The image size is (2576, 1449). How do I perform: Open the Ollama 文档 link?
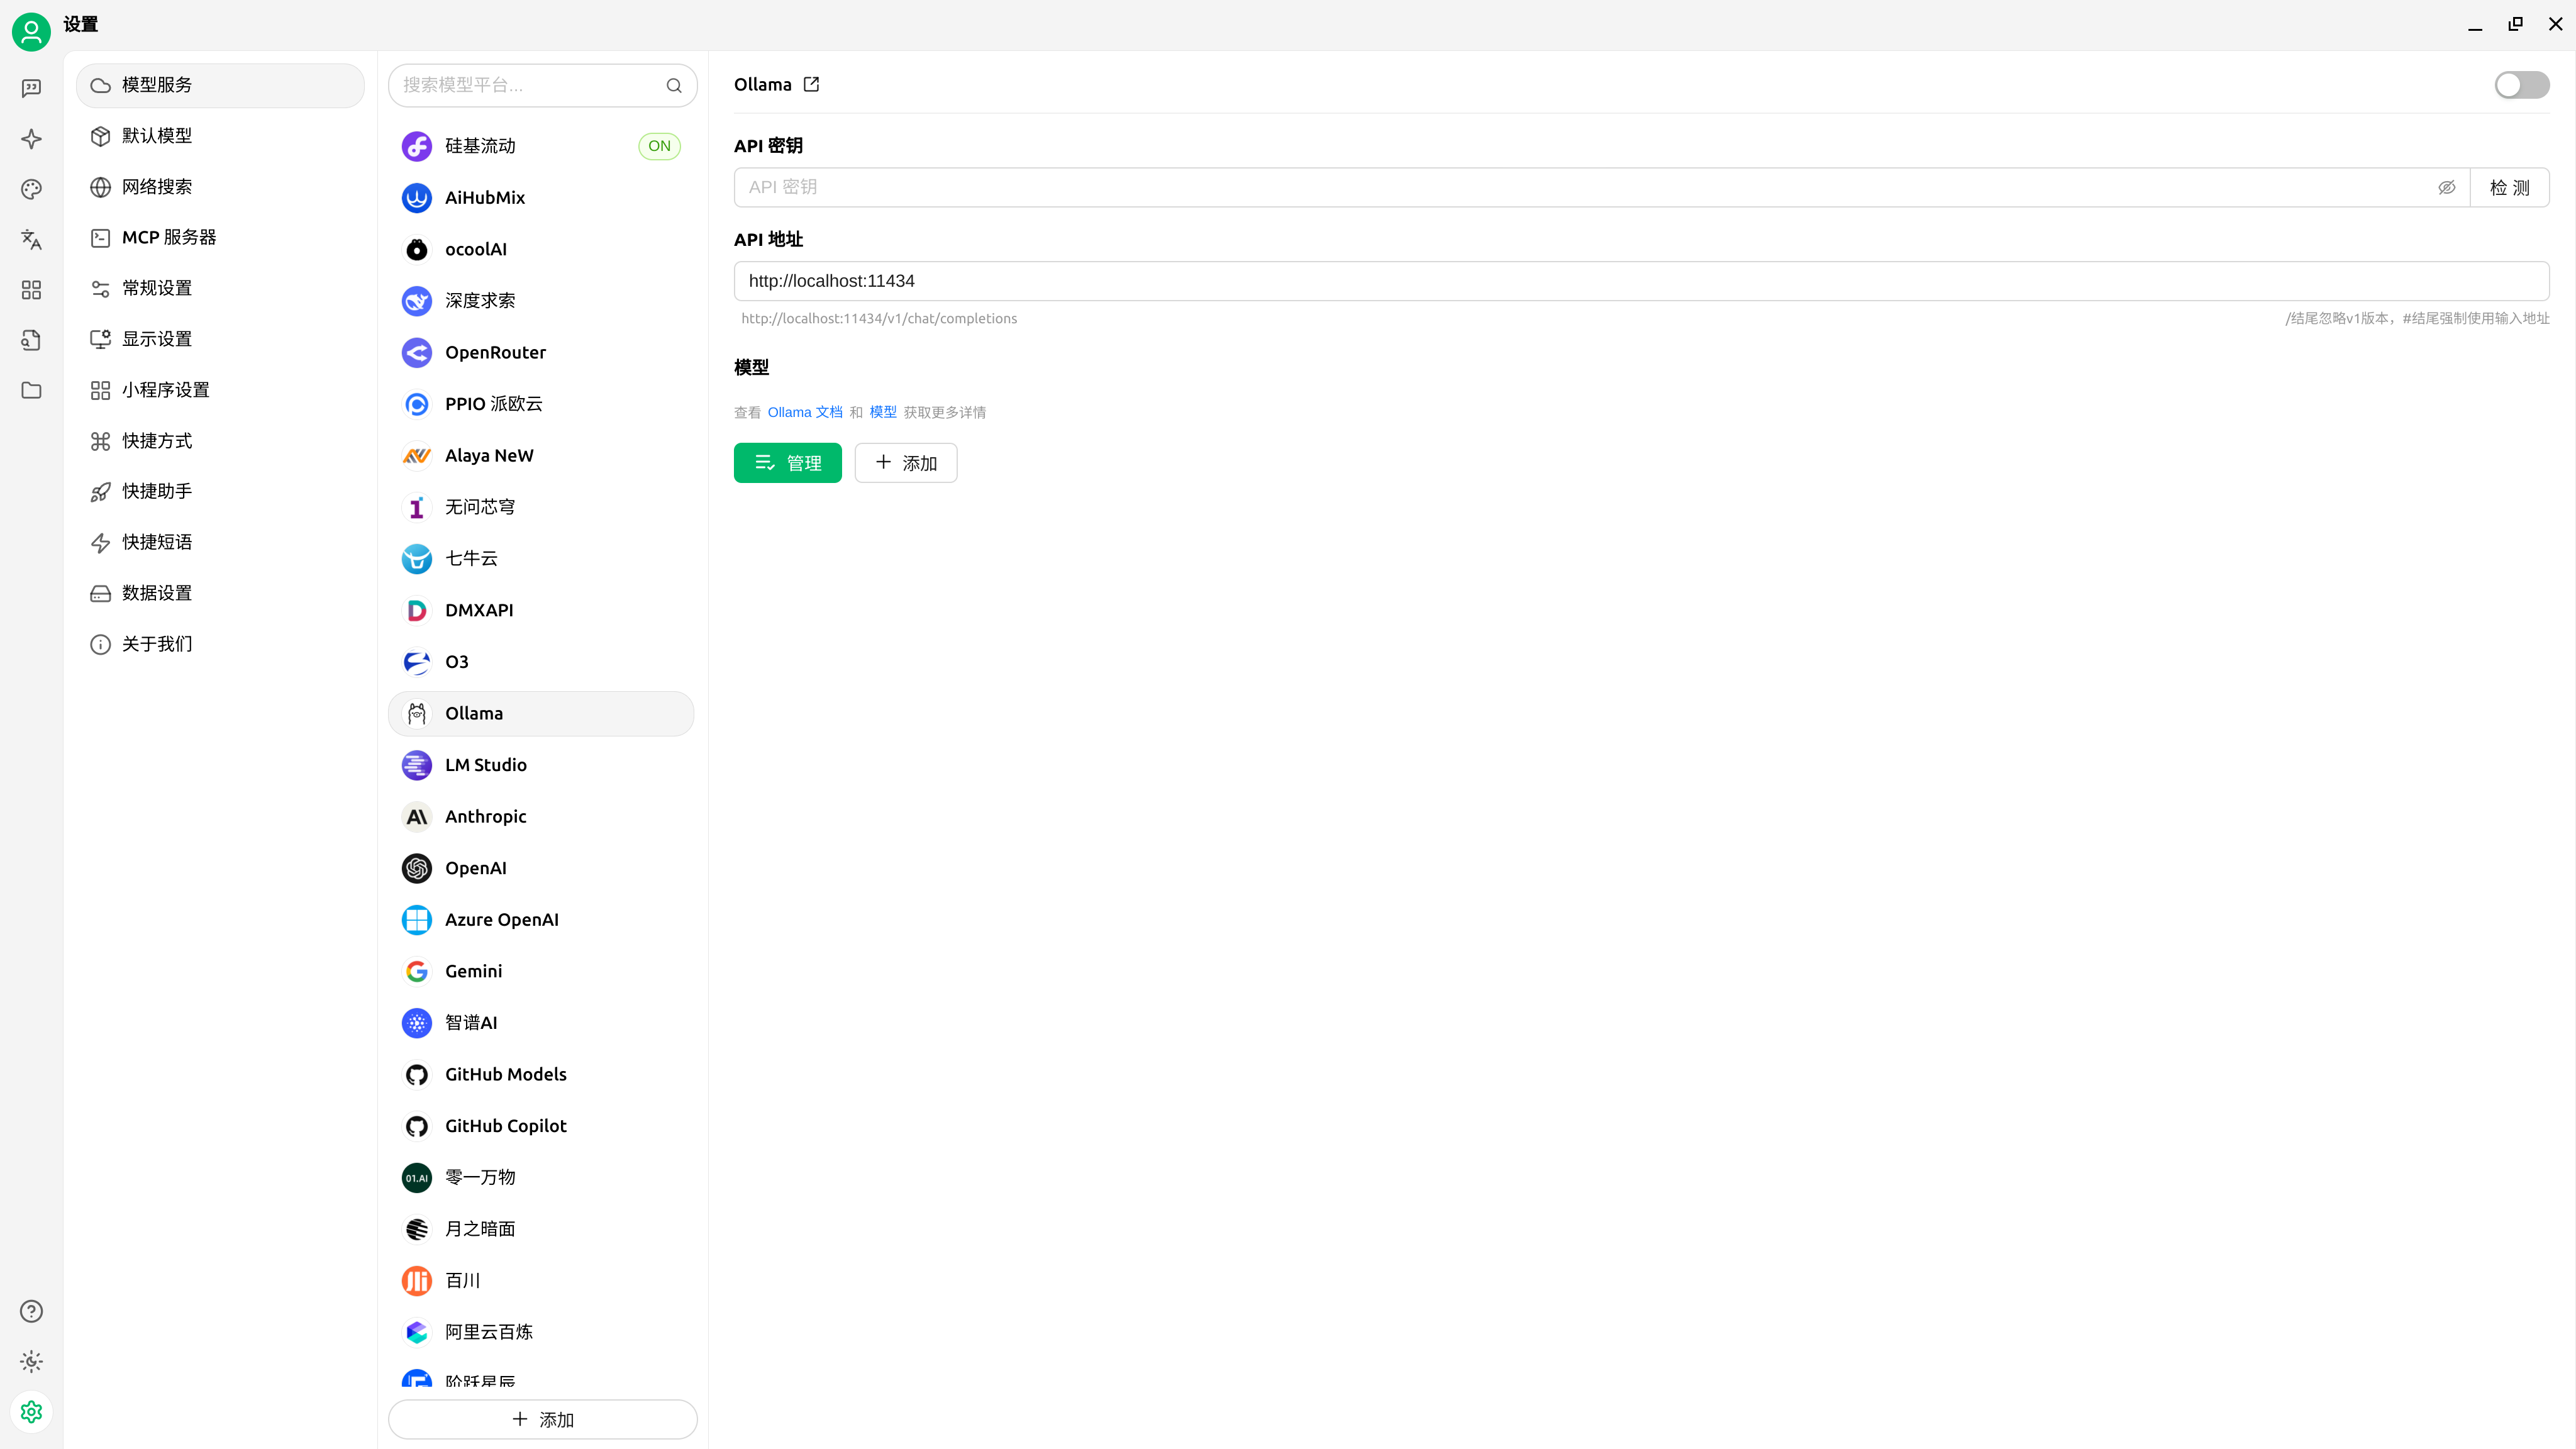pos(804,413)
